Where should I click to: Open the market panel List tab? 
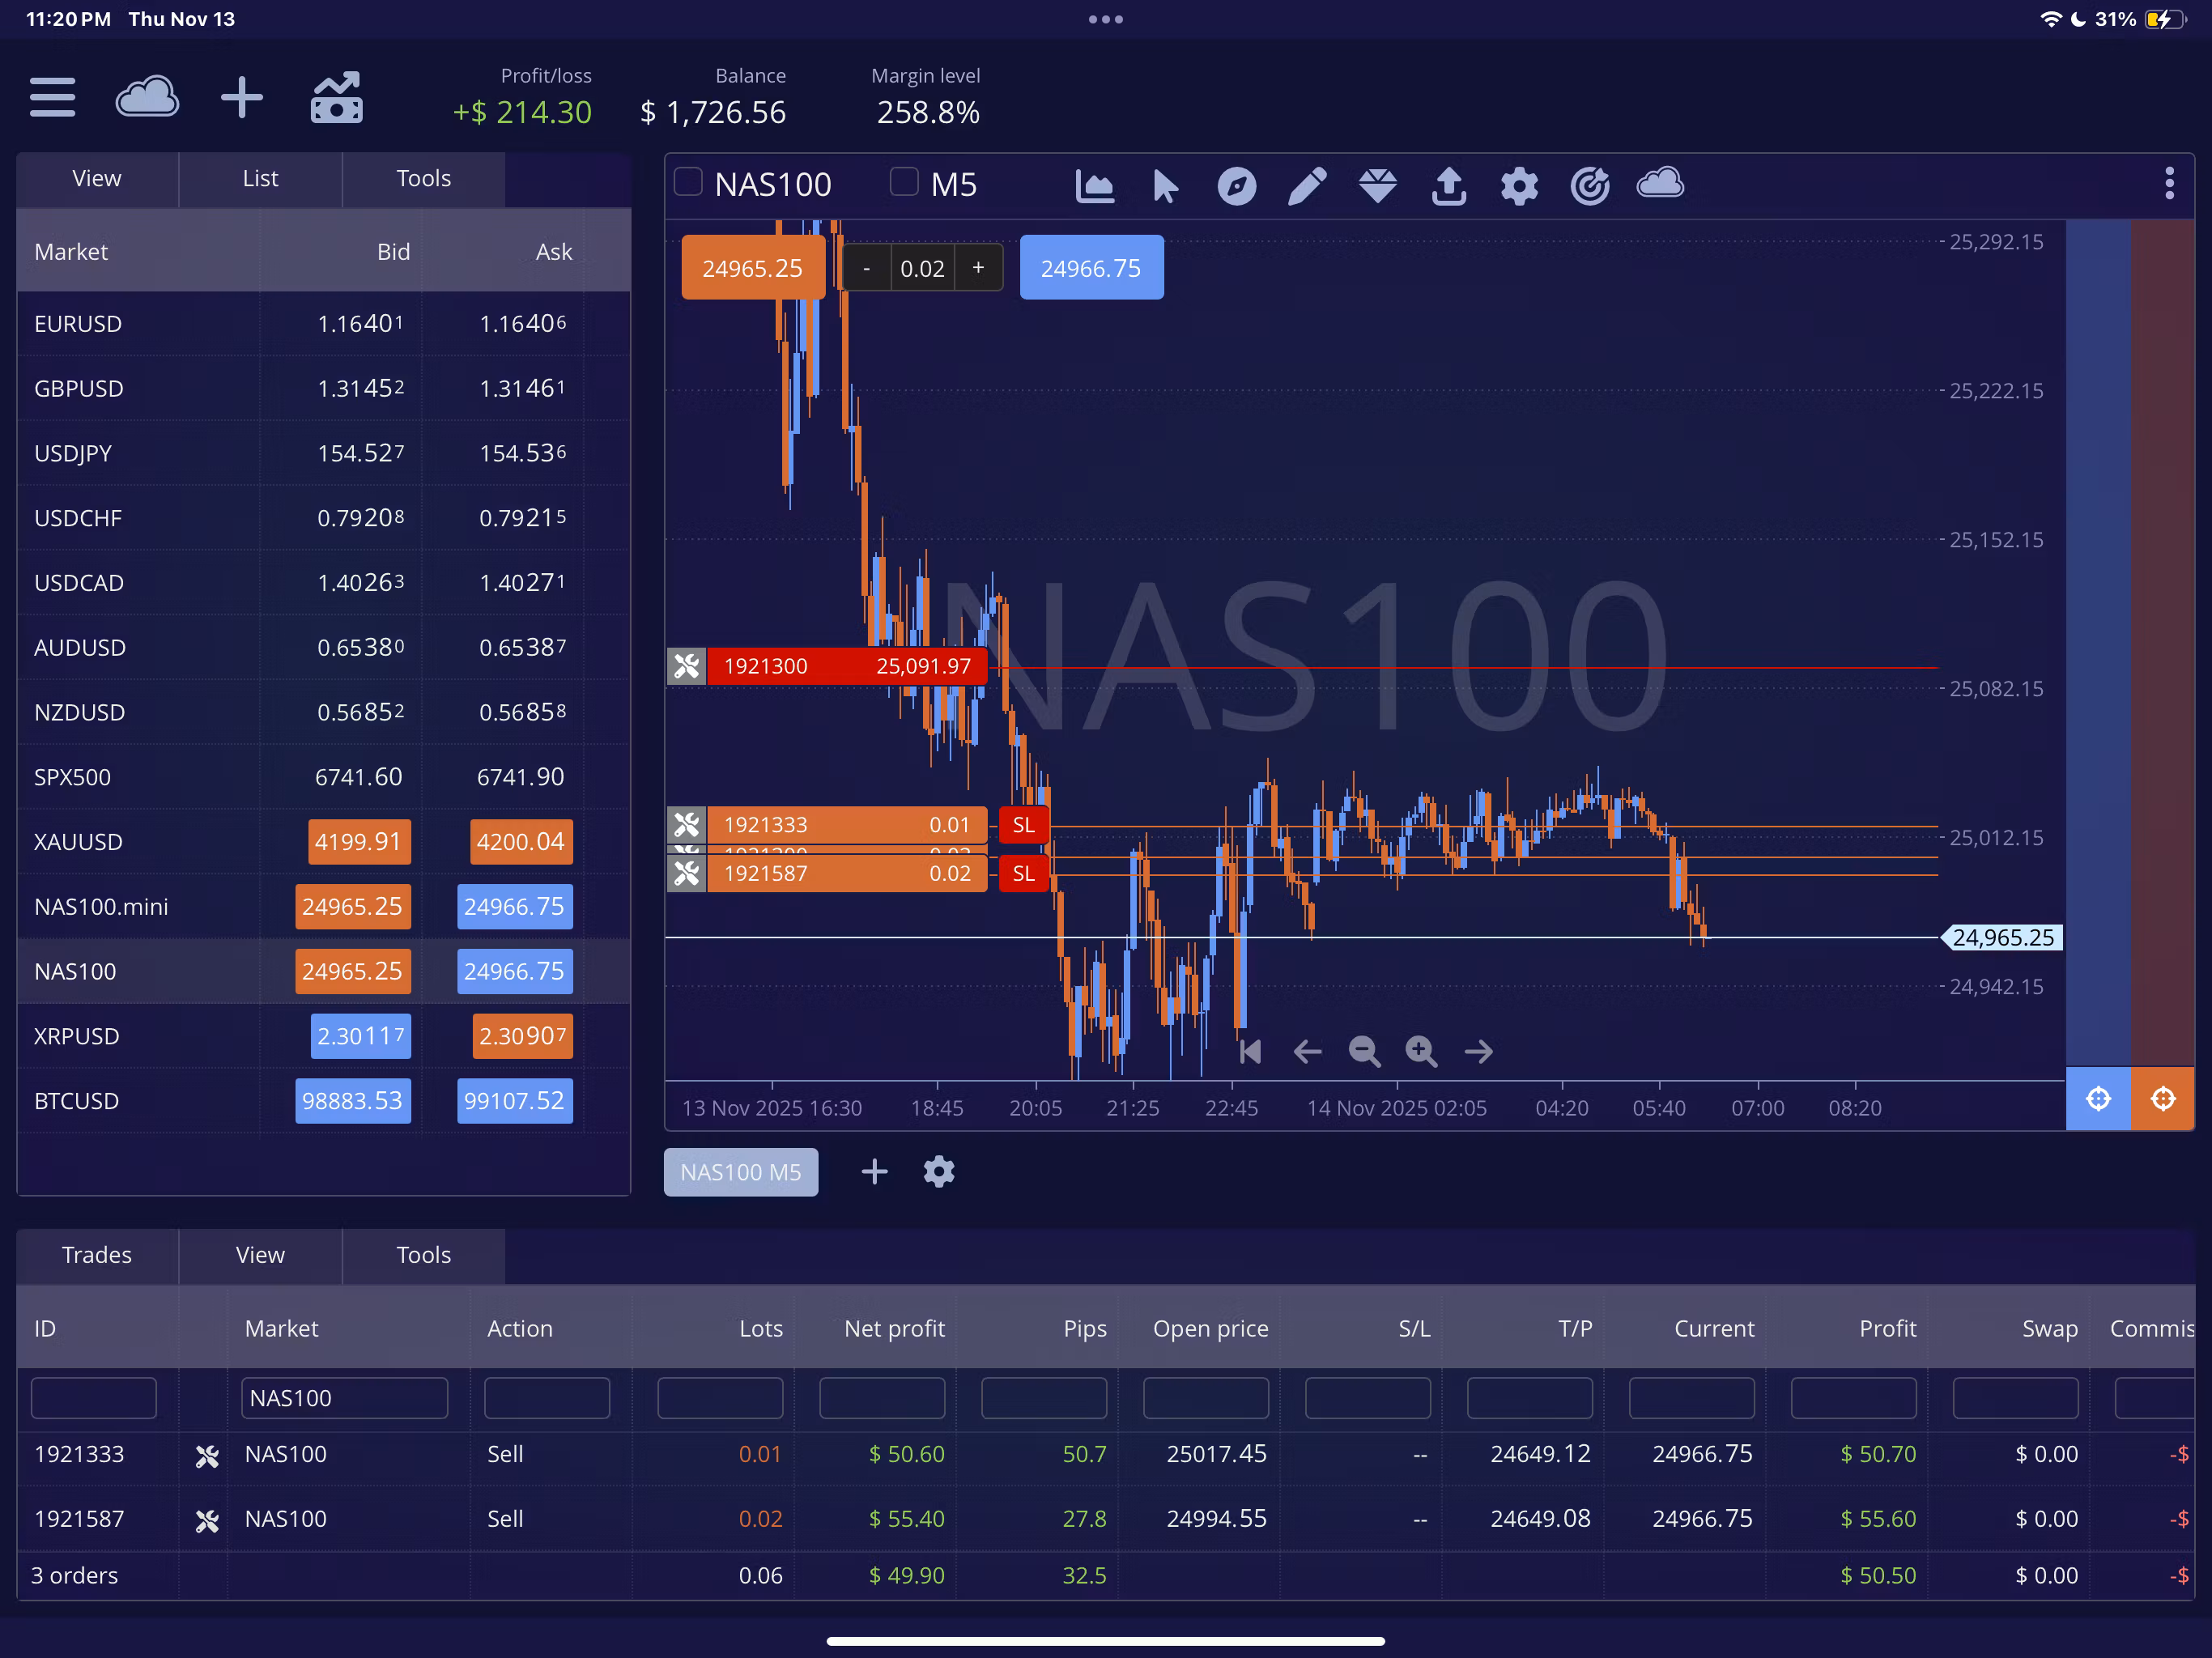point(260,179)
